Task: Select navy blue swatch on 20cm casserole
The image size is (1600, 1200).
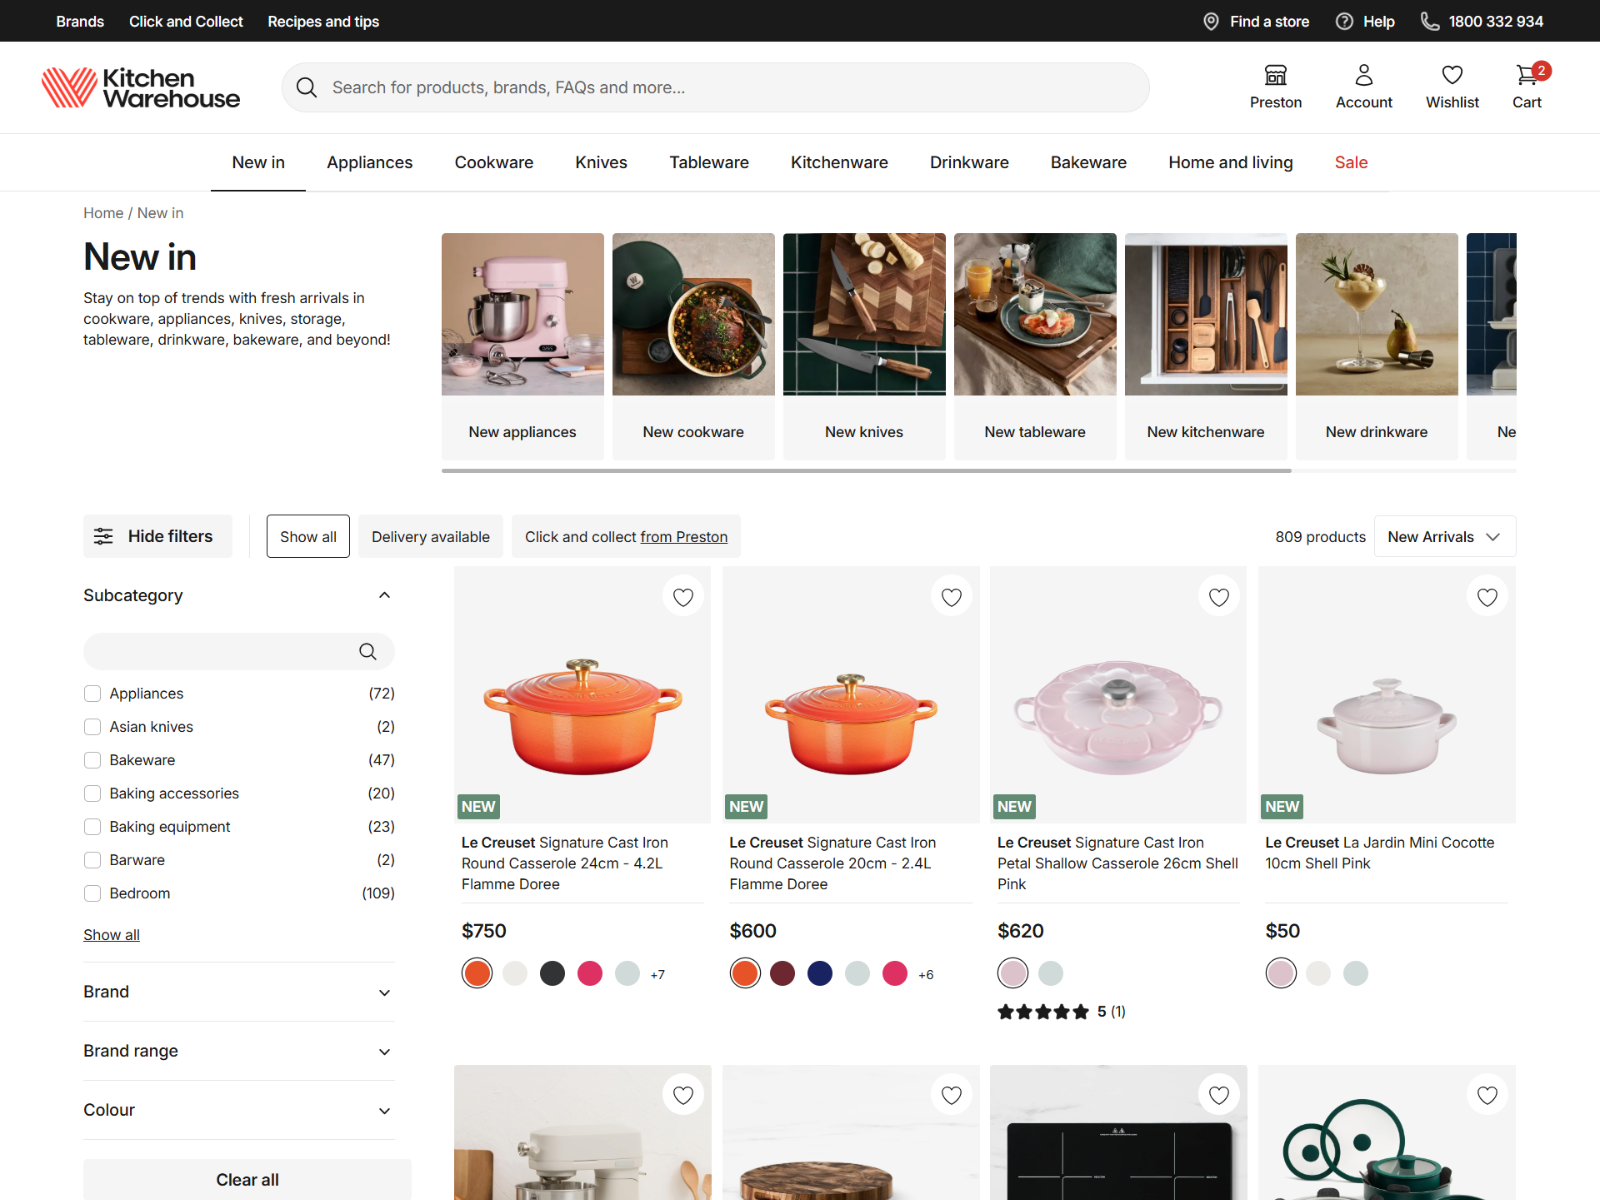Action: 820,973
